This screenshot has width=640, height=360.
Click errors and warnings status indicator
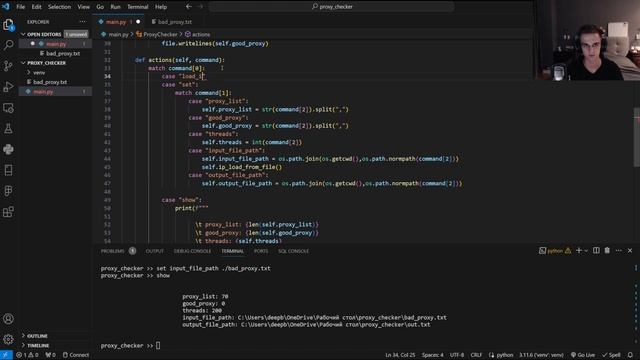[x=27, y=355]
